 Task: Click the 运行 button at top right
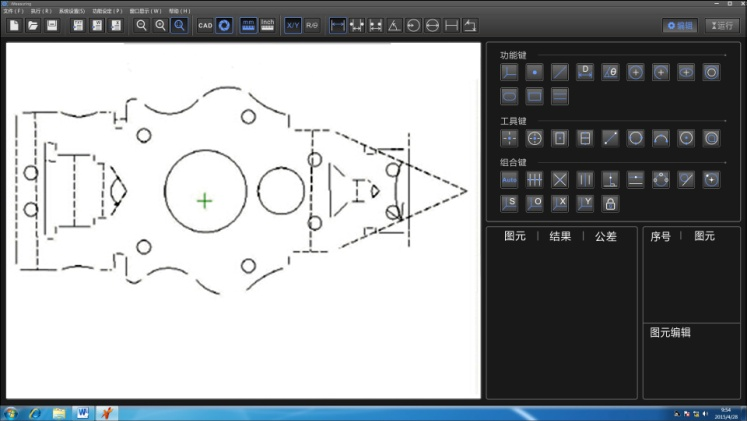pyautogui.click(x=722, y=25)
